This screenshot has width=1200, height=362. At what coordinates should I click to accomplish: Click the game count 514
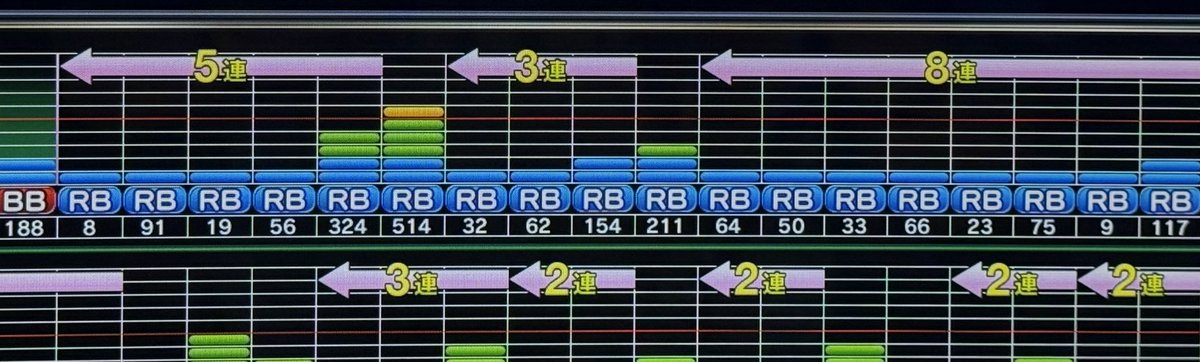point(412,228)
